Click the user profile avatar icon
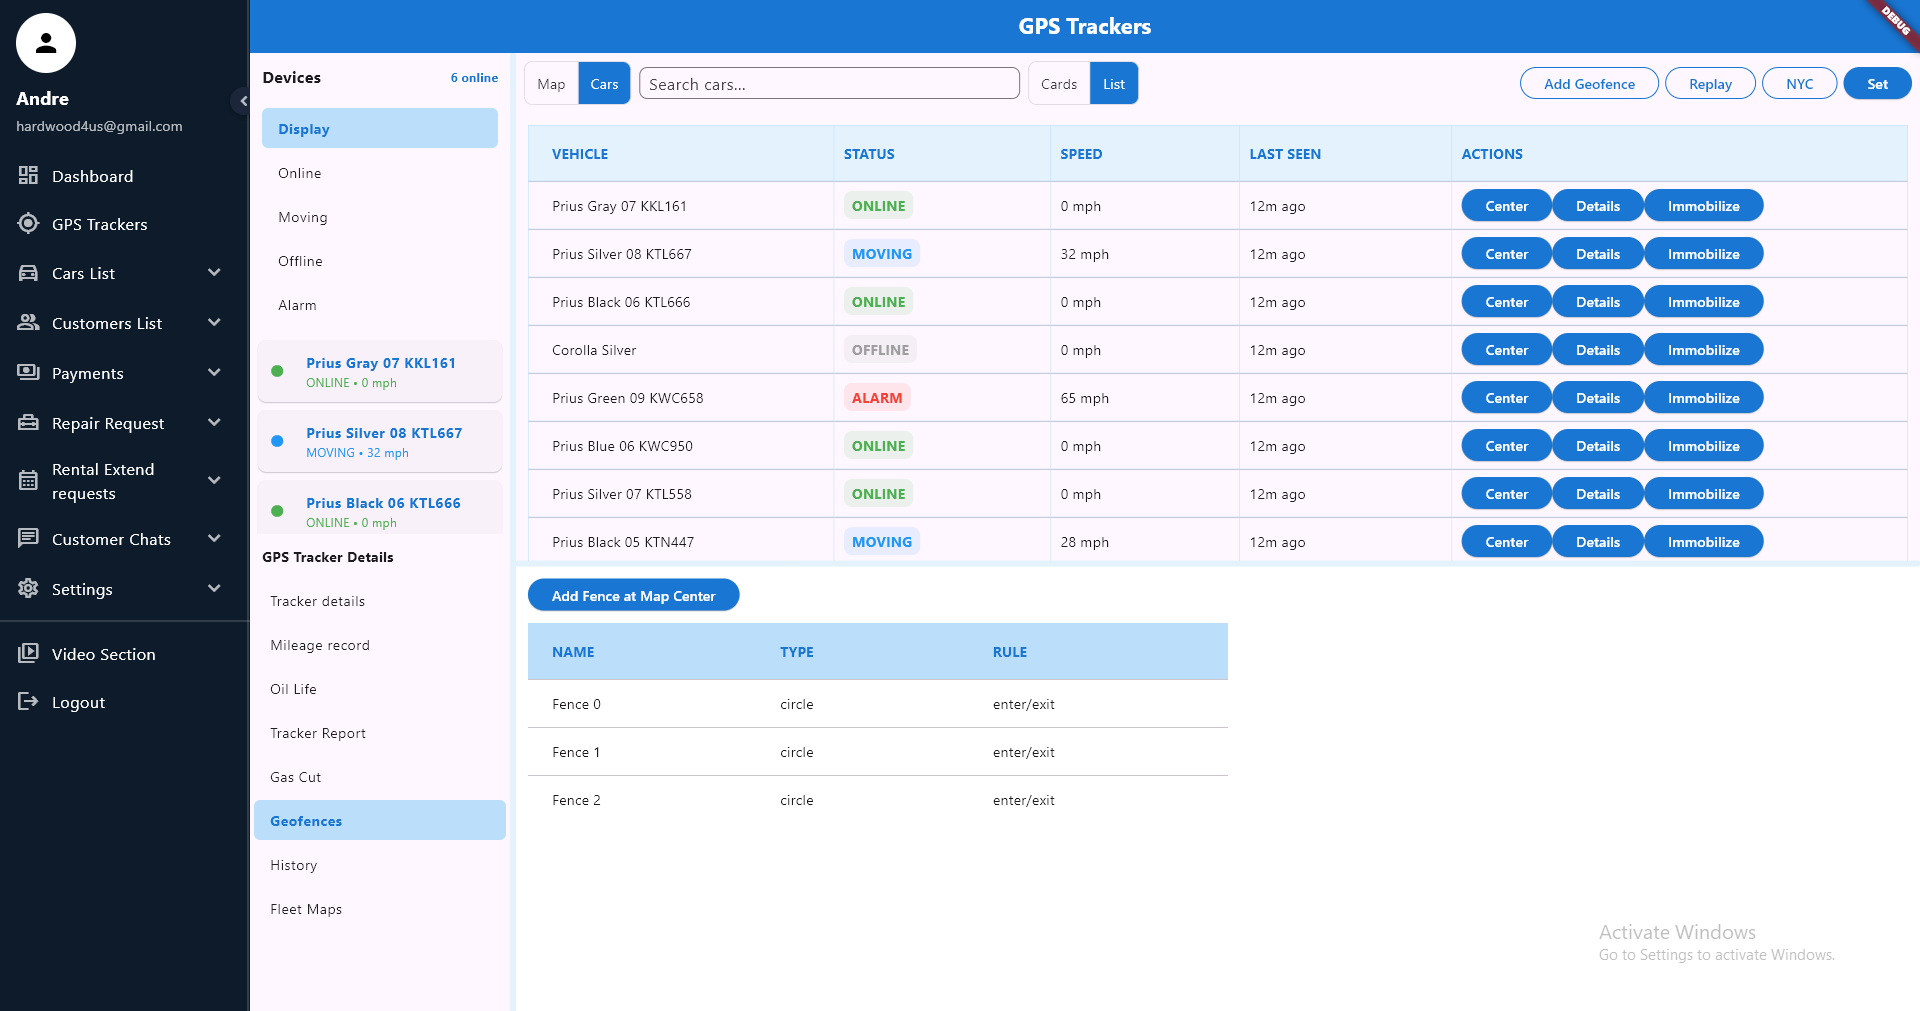Screen dimensions: 1920x1011 [x=46, y=43]
